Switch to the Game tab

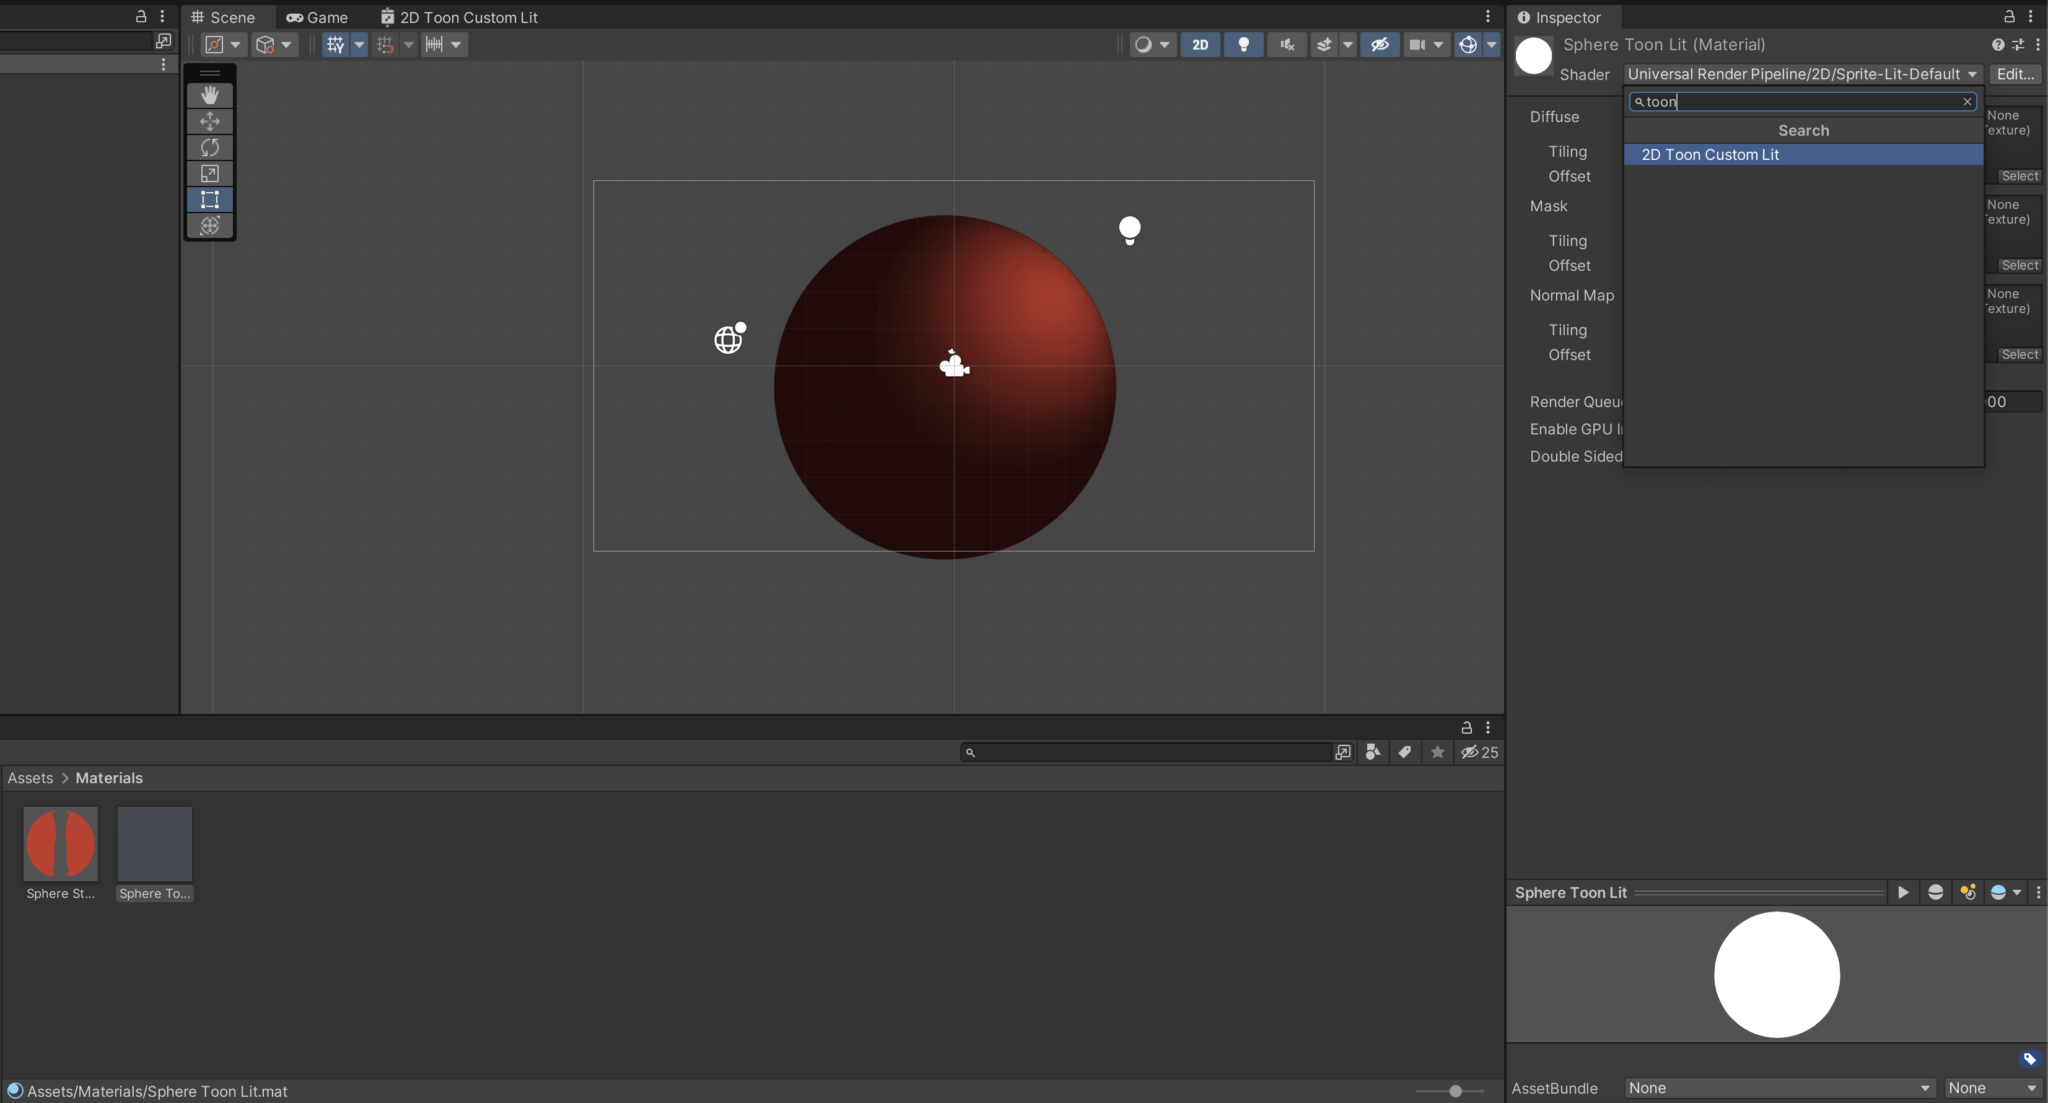click(x=318, y=16)
